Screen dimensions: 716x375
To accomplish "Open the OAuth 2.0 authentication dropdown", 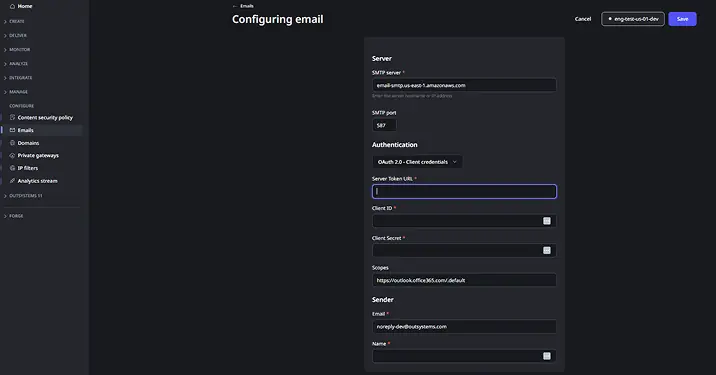I will point(417,162).
